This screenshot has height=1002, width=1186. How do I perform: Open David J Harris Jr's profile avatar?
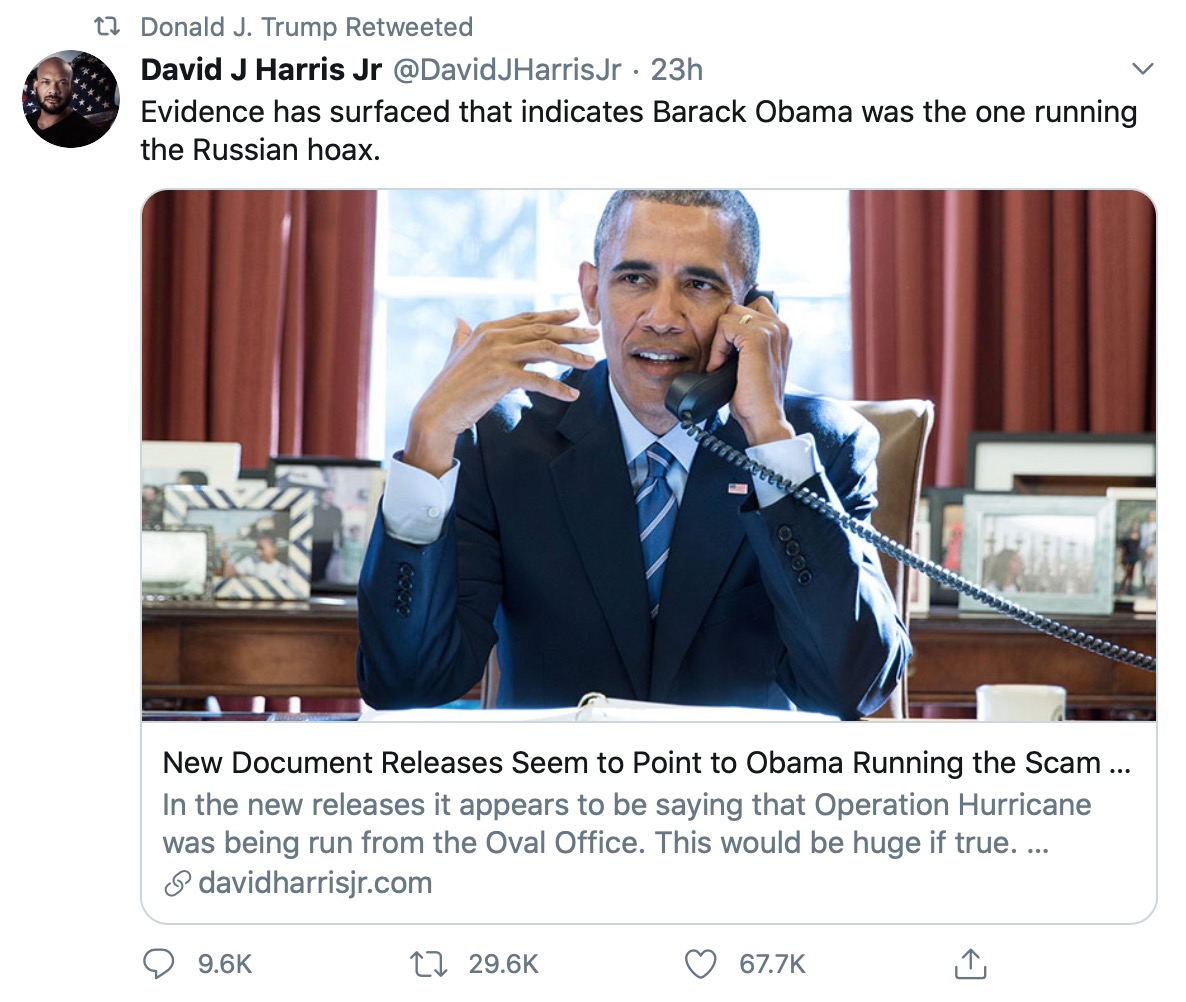coord(71,99)
